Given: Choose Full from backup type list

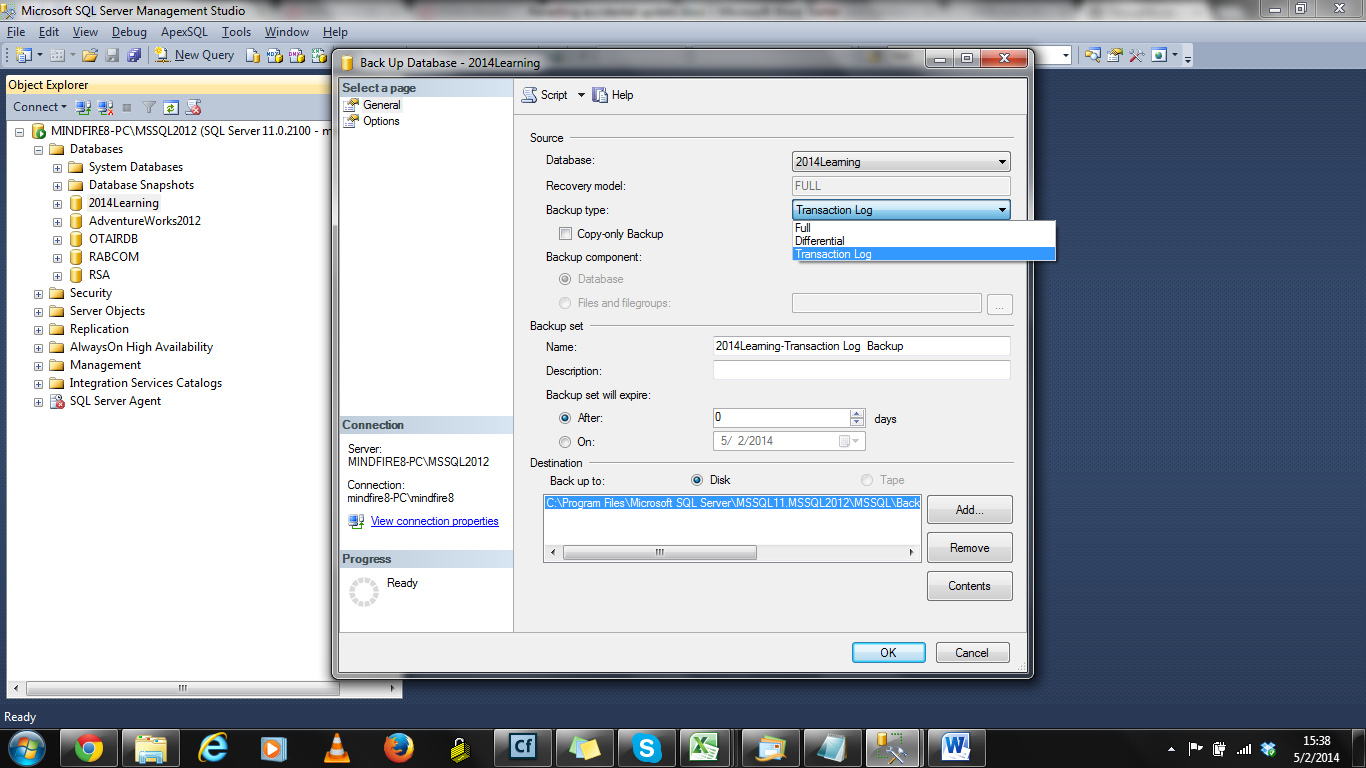Looking at the screenshot, I should 924,228.
